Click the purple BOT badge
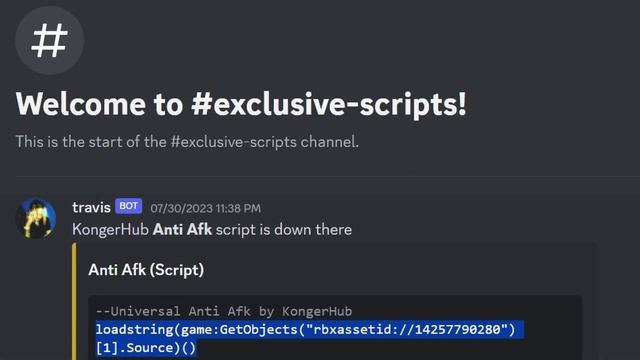 129,206
